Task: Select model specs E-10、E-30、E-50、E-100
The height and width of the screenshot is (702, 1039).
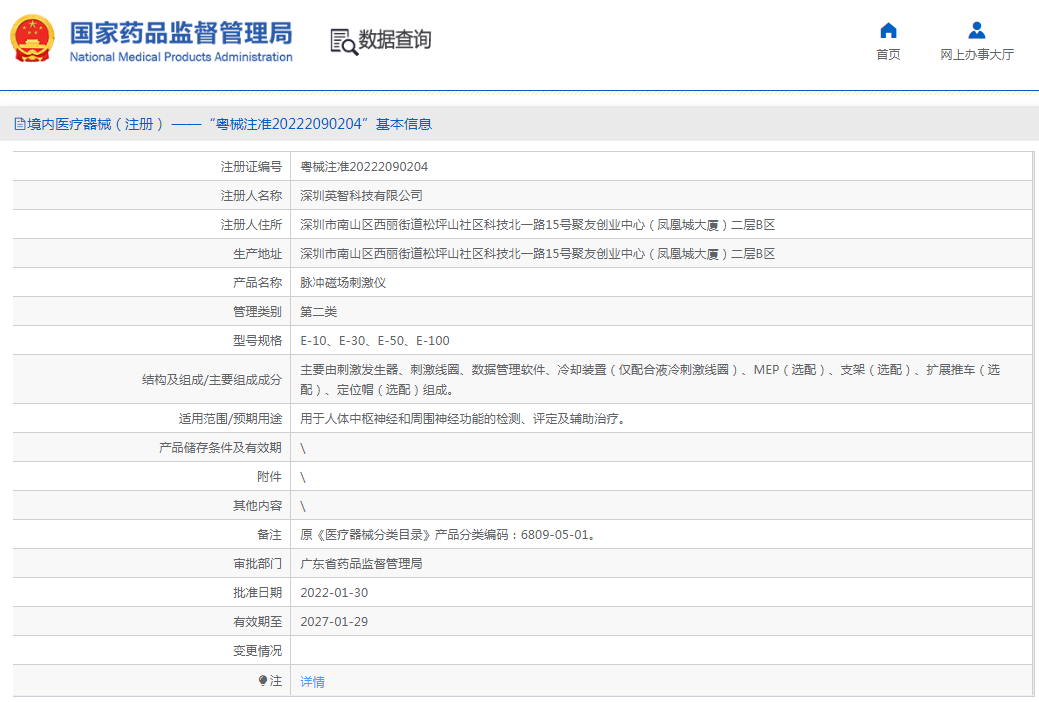Action: 374,341
